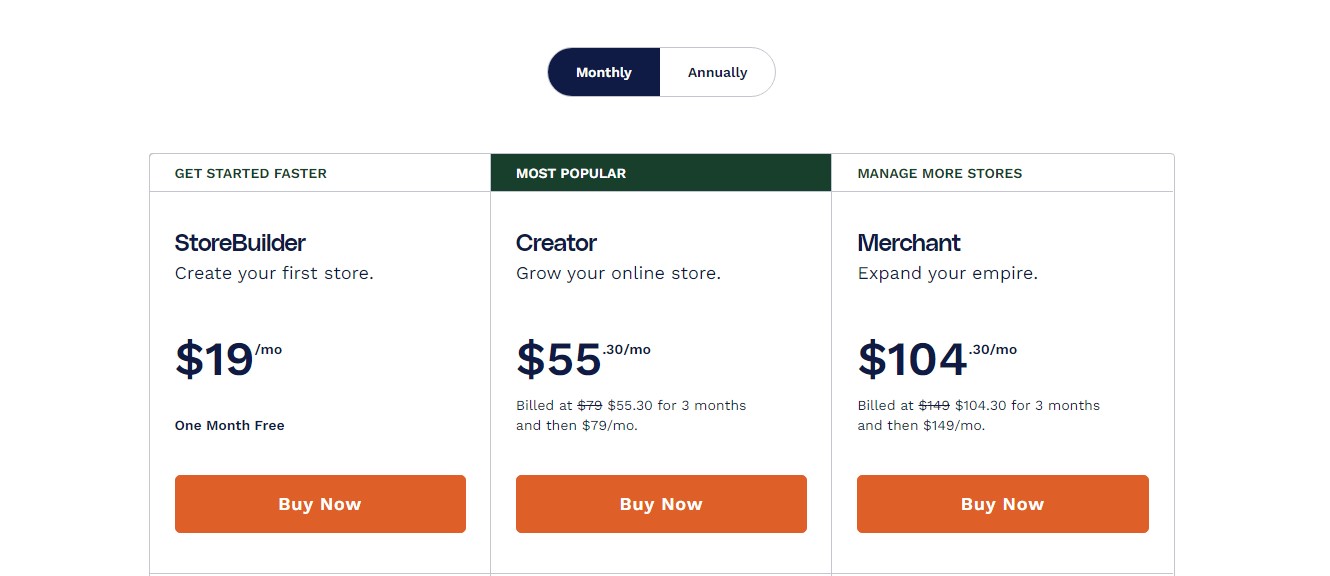This screenshot has width=1330, height=576.
Task: Click Buy Now for the Creator plan
Action: tap(661, 504)
